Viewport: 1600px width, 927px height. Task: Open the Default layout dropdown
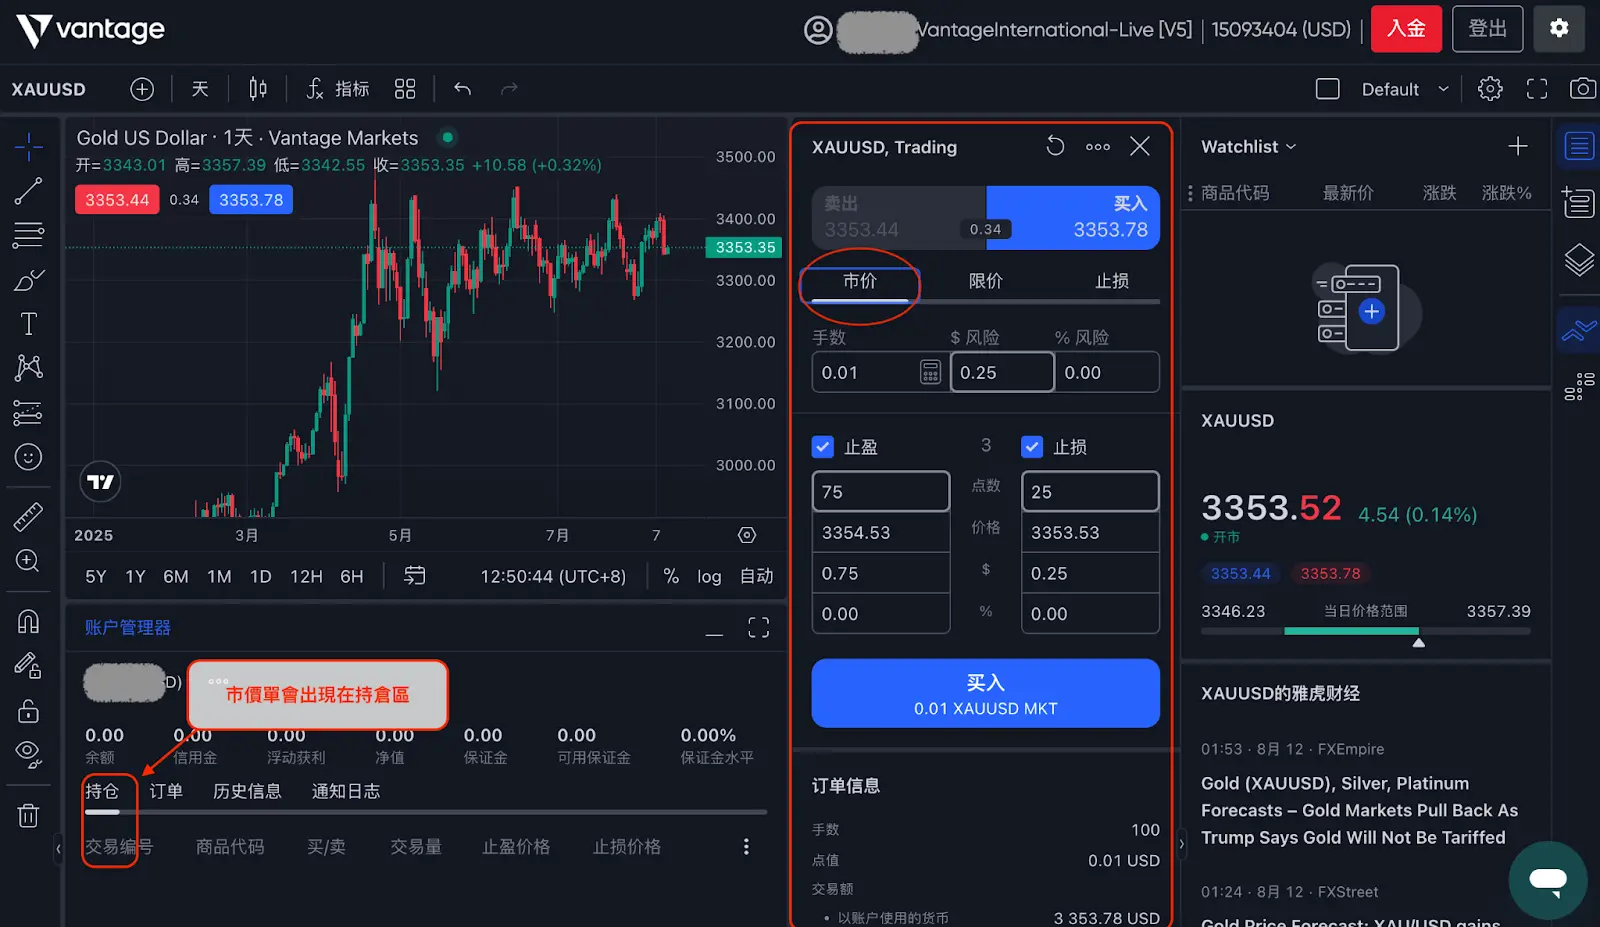pos(1403,89)
